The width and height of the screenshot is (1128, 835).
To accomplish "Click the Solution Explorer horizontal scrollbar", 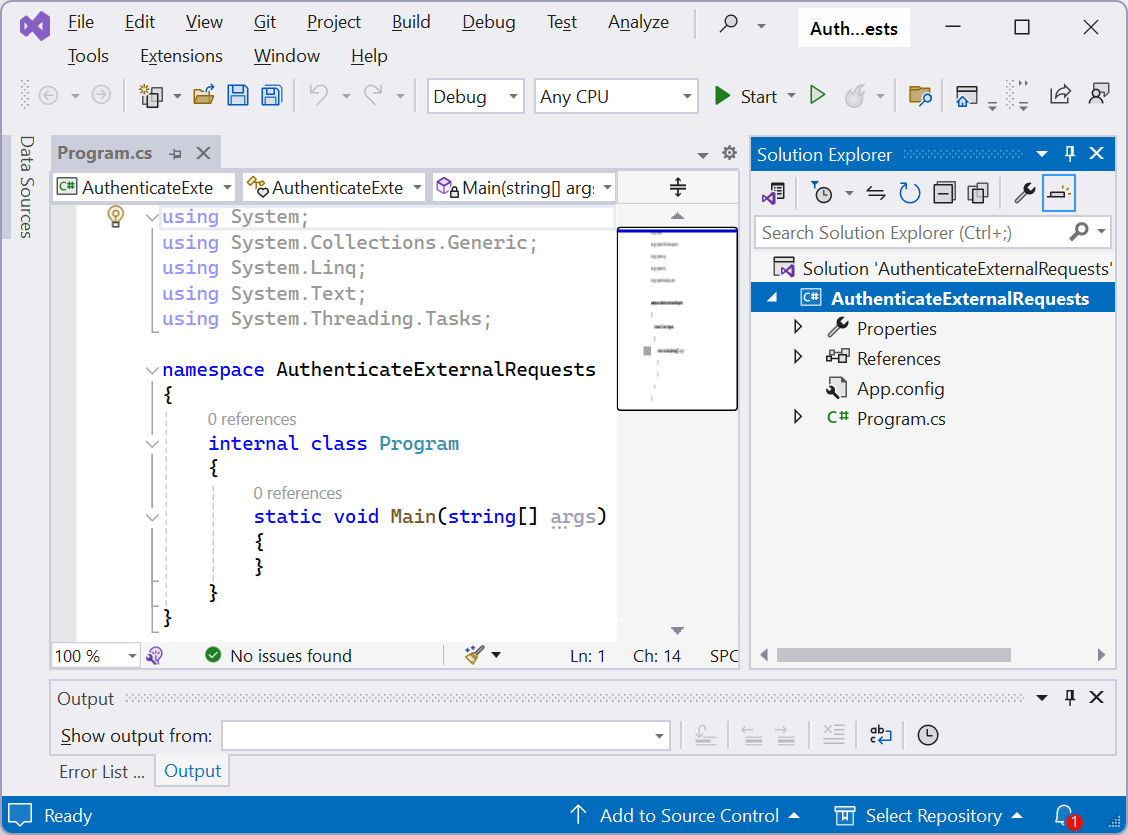I will tap(893, 655).
